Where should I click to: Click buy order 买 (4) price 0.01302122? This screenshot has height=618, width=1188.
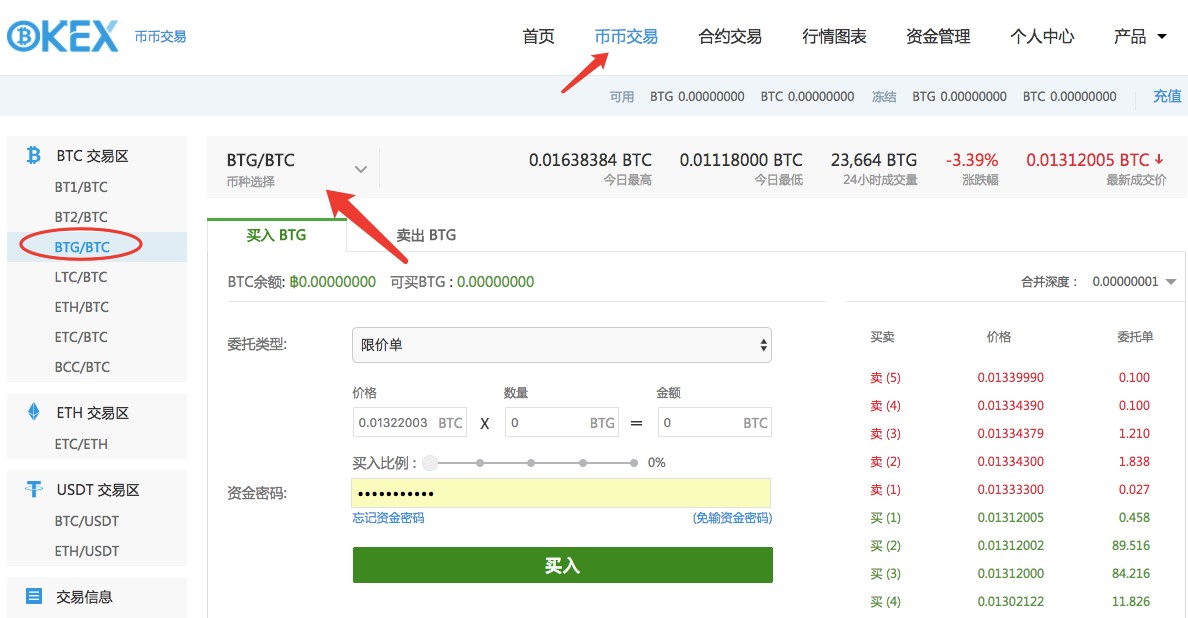[x=1011, y=601]
